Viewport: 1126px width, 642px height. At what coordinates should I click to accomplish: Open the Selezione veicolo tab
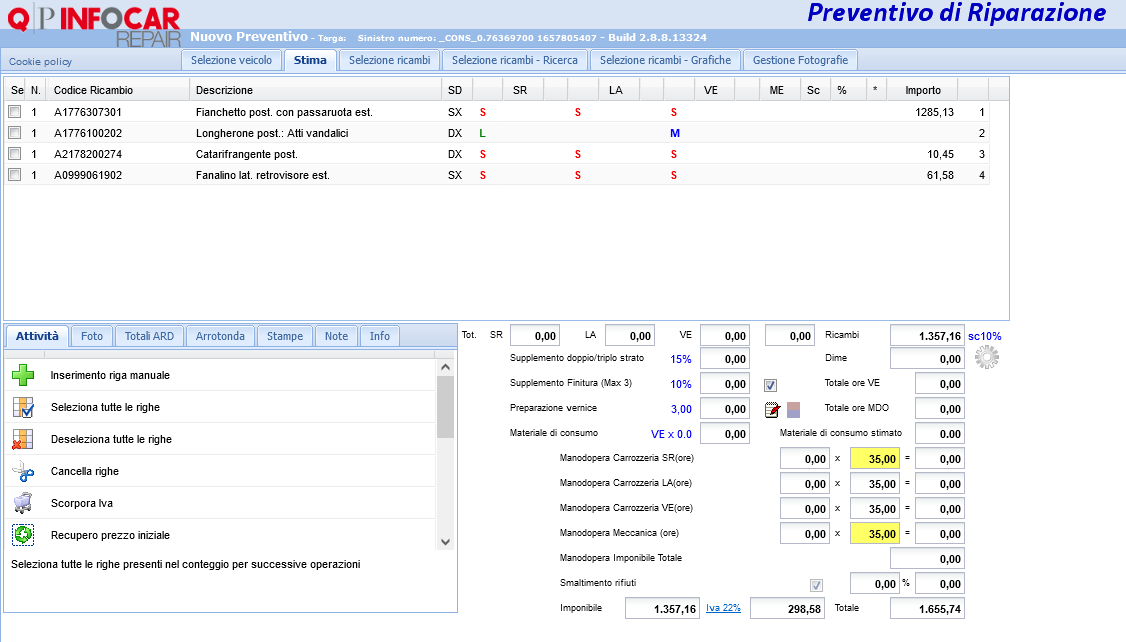click(x=231, y=60)
